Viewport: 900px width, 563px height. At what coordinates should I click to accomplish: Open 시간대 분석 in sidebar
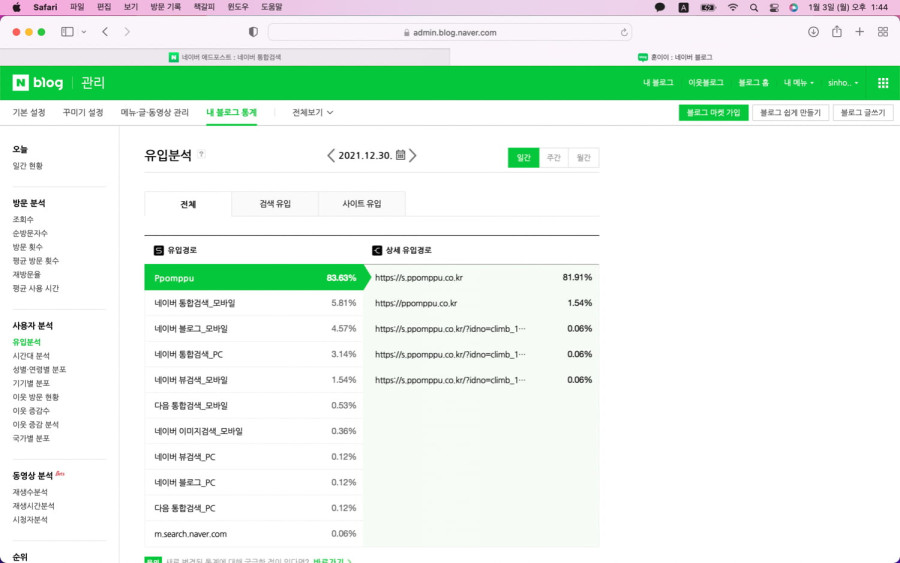(31, 356)
